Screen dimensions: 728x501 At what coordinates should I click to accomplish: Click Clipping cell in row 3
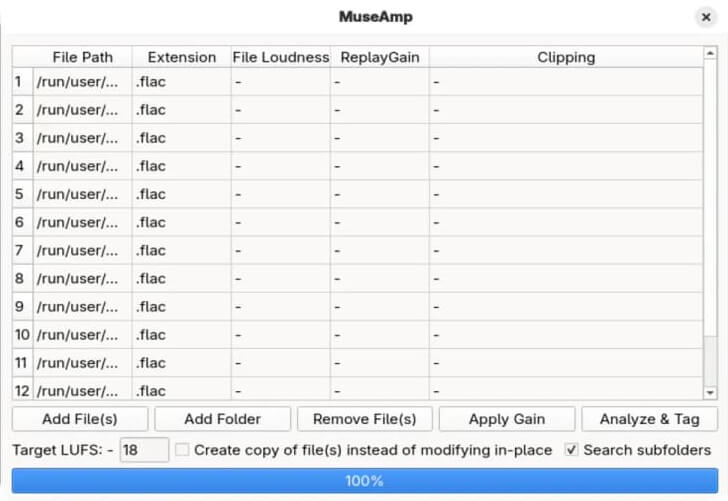(566, 138)
